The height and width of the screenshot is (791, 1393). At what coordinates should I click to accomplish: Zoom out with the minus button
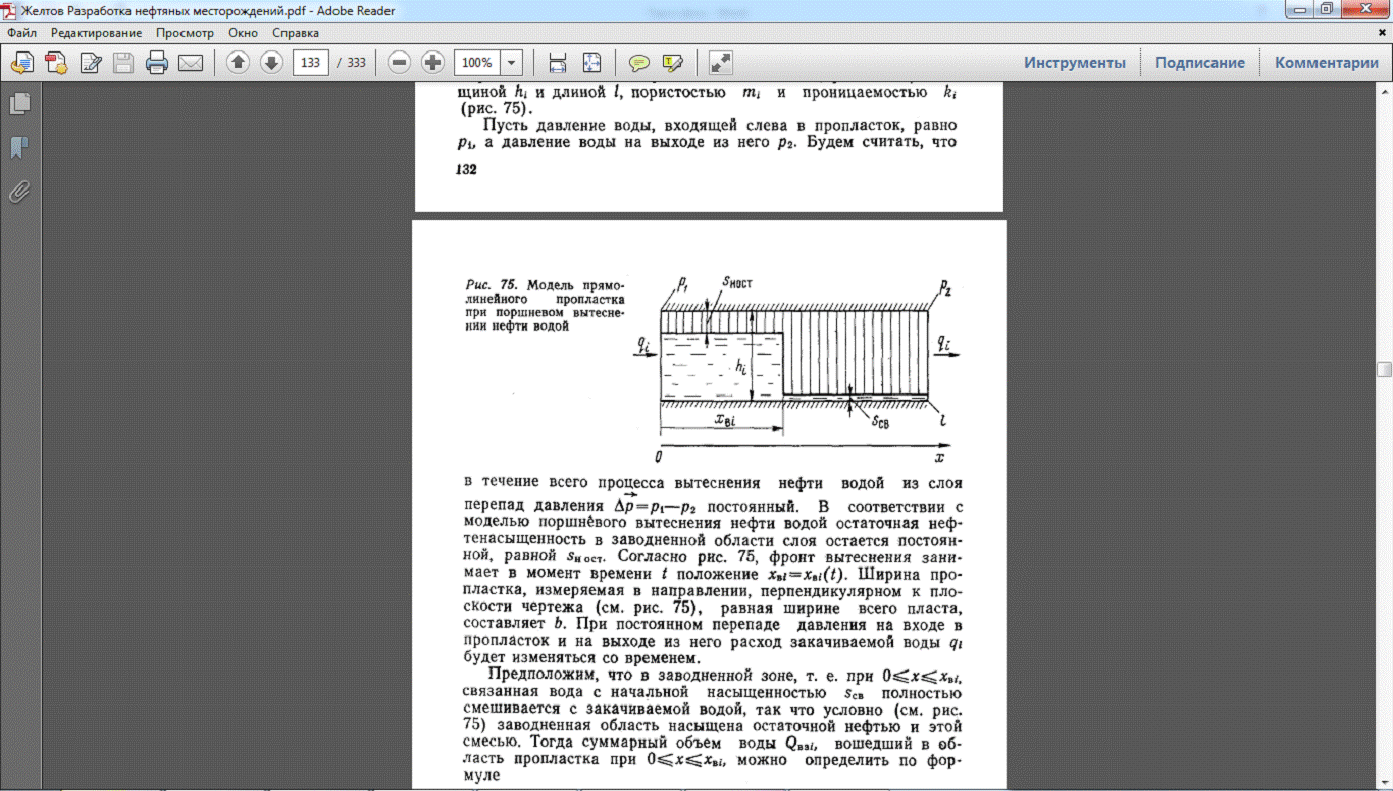(399, 63)
